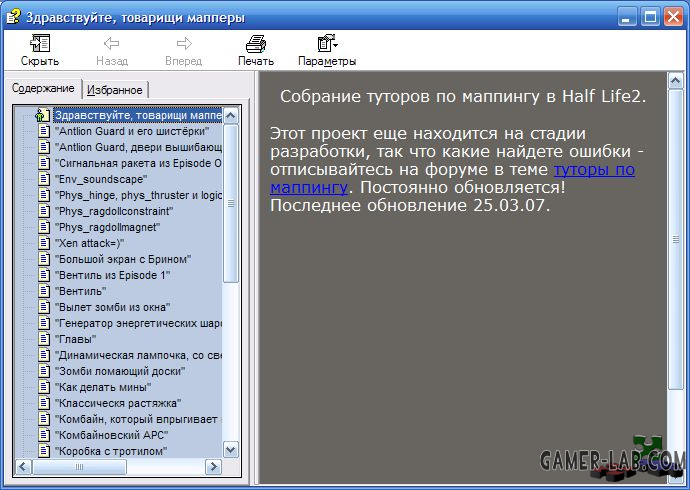The width and height of the screenshot is (690, 490).
Task: Open topic "Коробка с тротилом"
Action: coord(111,451)
